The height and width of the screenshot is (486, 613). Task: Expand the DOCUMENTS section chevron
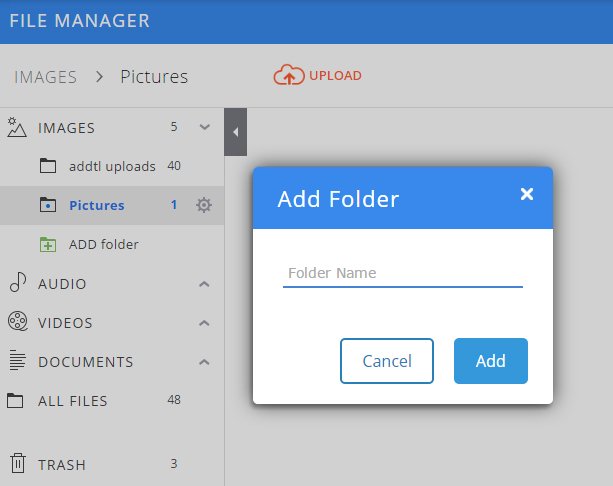[204, 362]
